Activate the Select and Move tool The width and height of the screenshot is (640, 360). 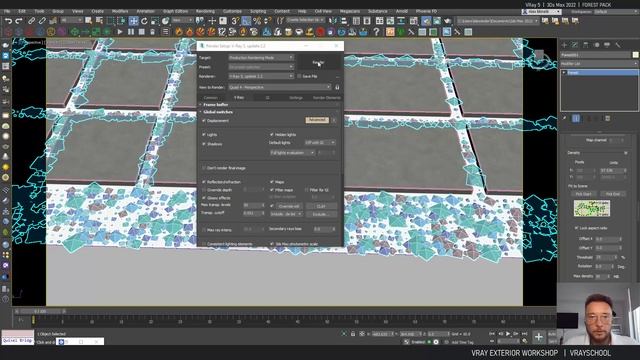[x=133, y=21]
